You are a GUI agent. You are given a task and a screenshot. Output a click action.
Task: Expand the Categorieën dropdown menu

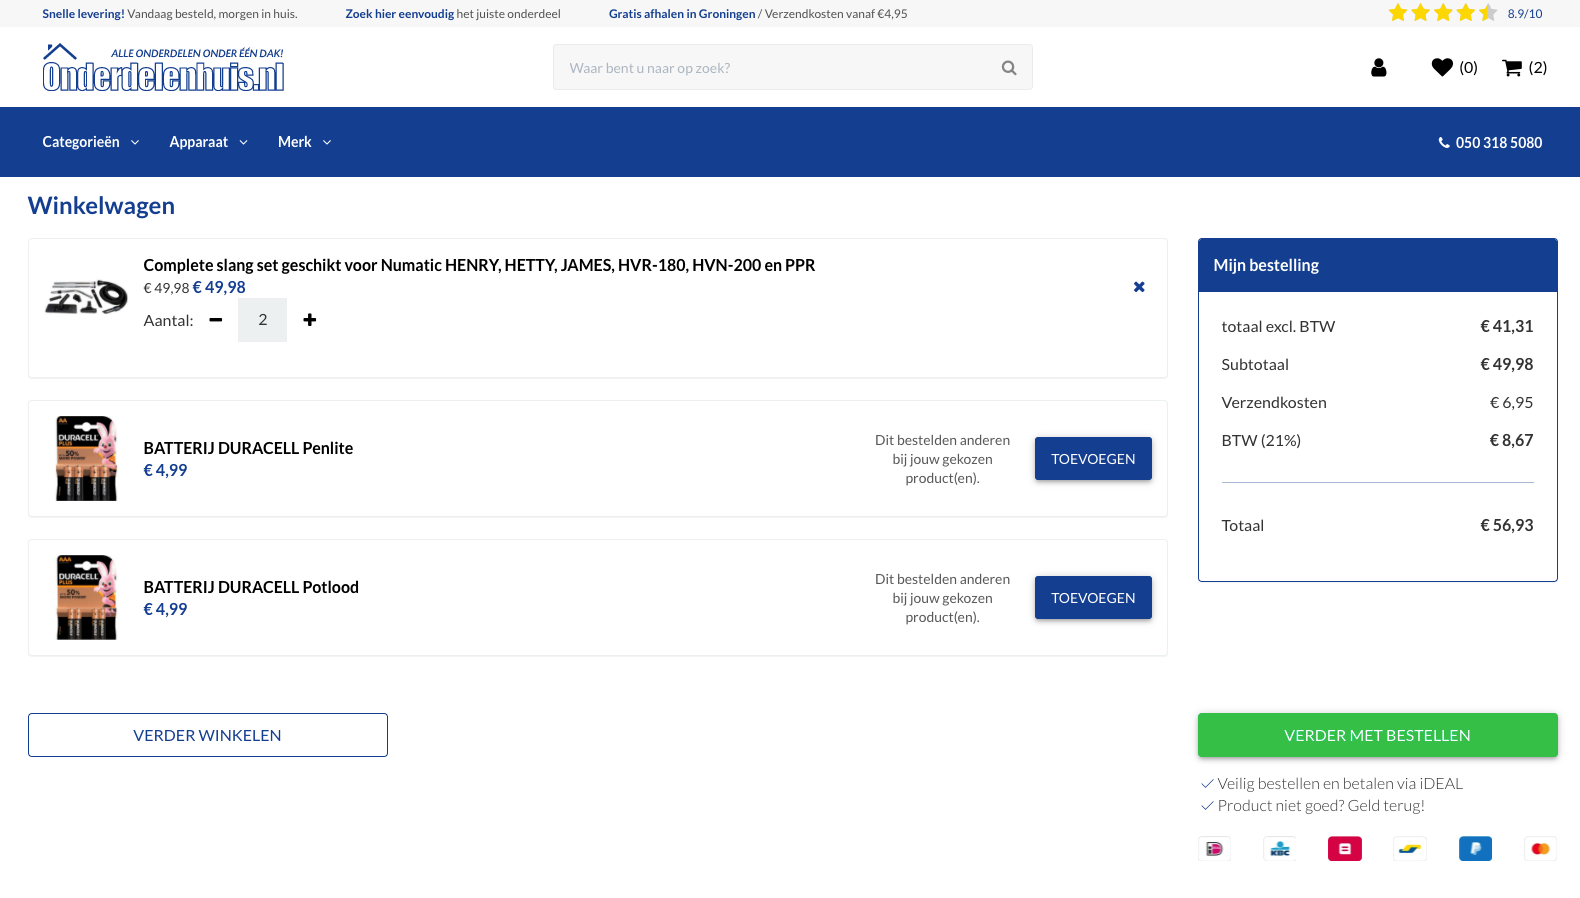click(x=90, y=142)
